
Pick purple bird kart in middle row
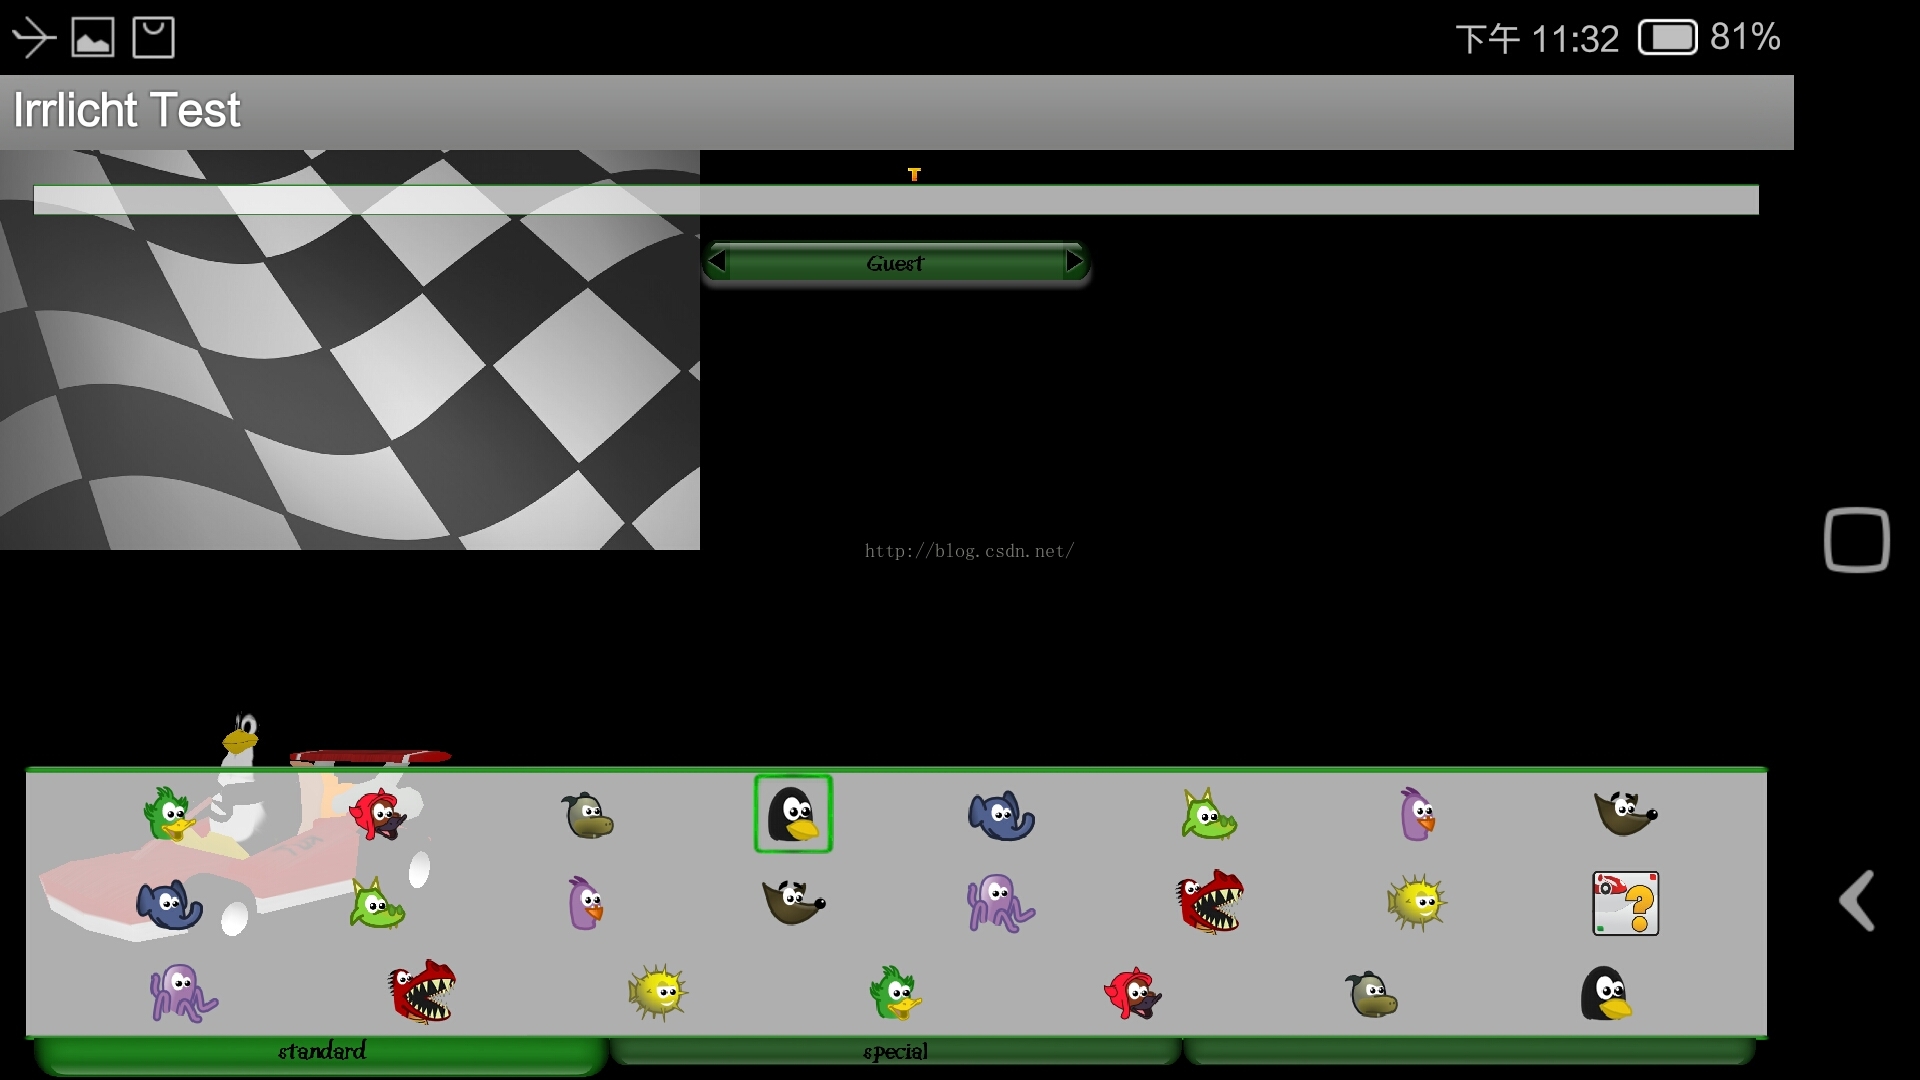[585, 903]
